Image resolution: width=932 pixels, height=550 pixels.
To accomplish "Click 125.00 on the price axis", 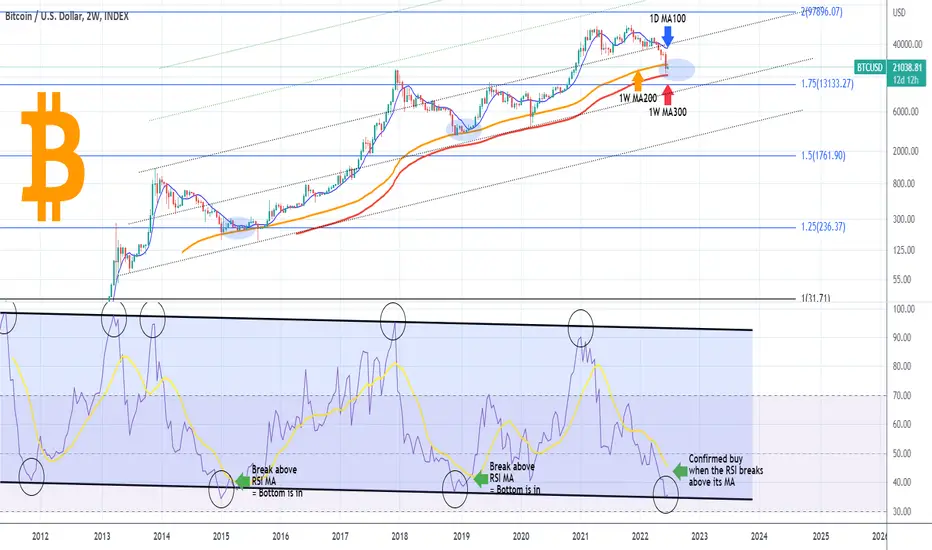I will click(x=903, y=250).
